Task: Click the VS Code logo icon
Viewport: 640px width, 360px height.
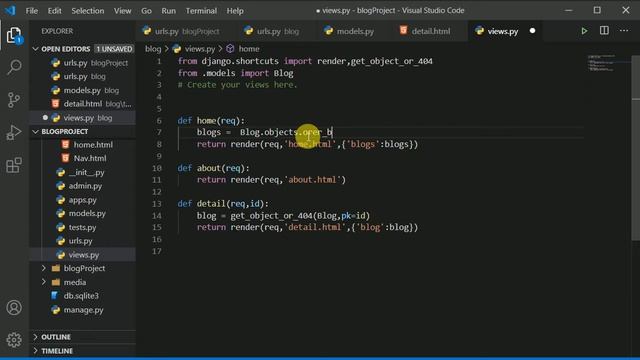Action: click(10, 10)
